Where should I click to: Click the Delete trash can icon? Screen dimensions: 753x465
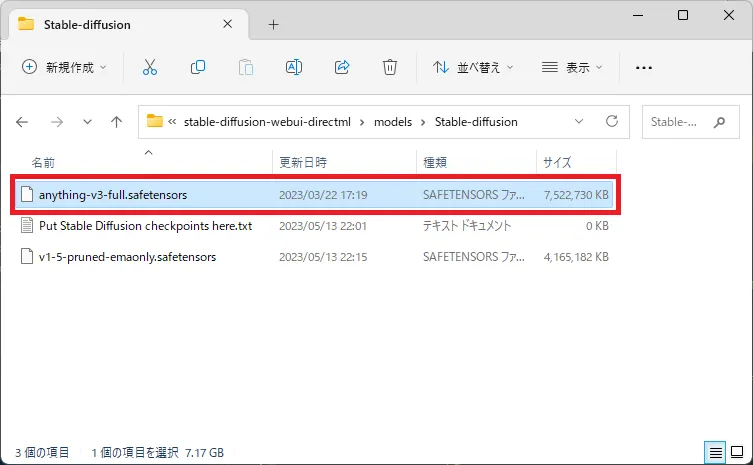click(390, 67)
